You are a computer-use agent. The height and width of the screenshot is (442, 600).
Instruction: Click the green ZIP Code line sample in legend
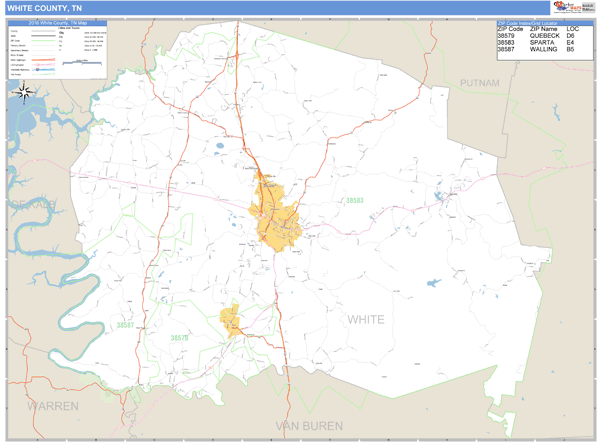(43, 41)
